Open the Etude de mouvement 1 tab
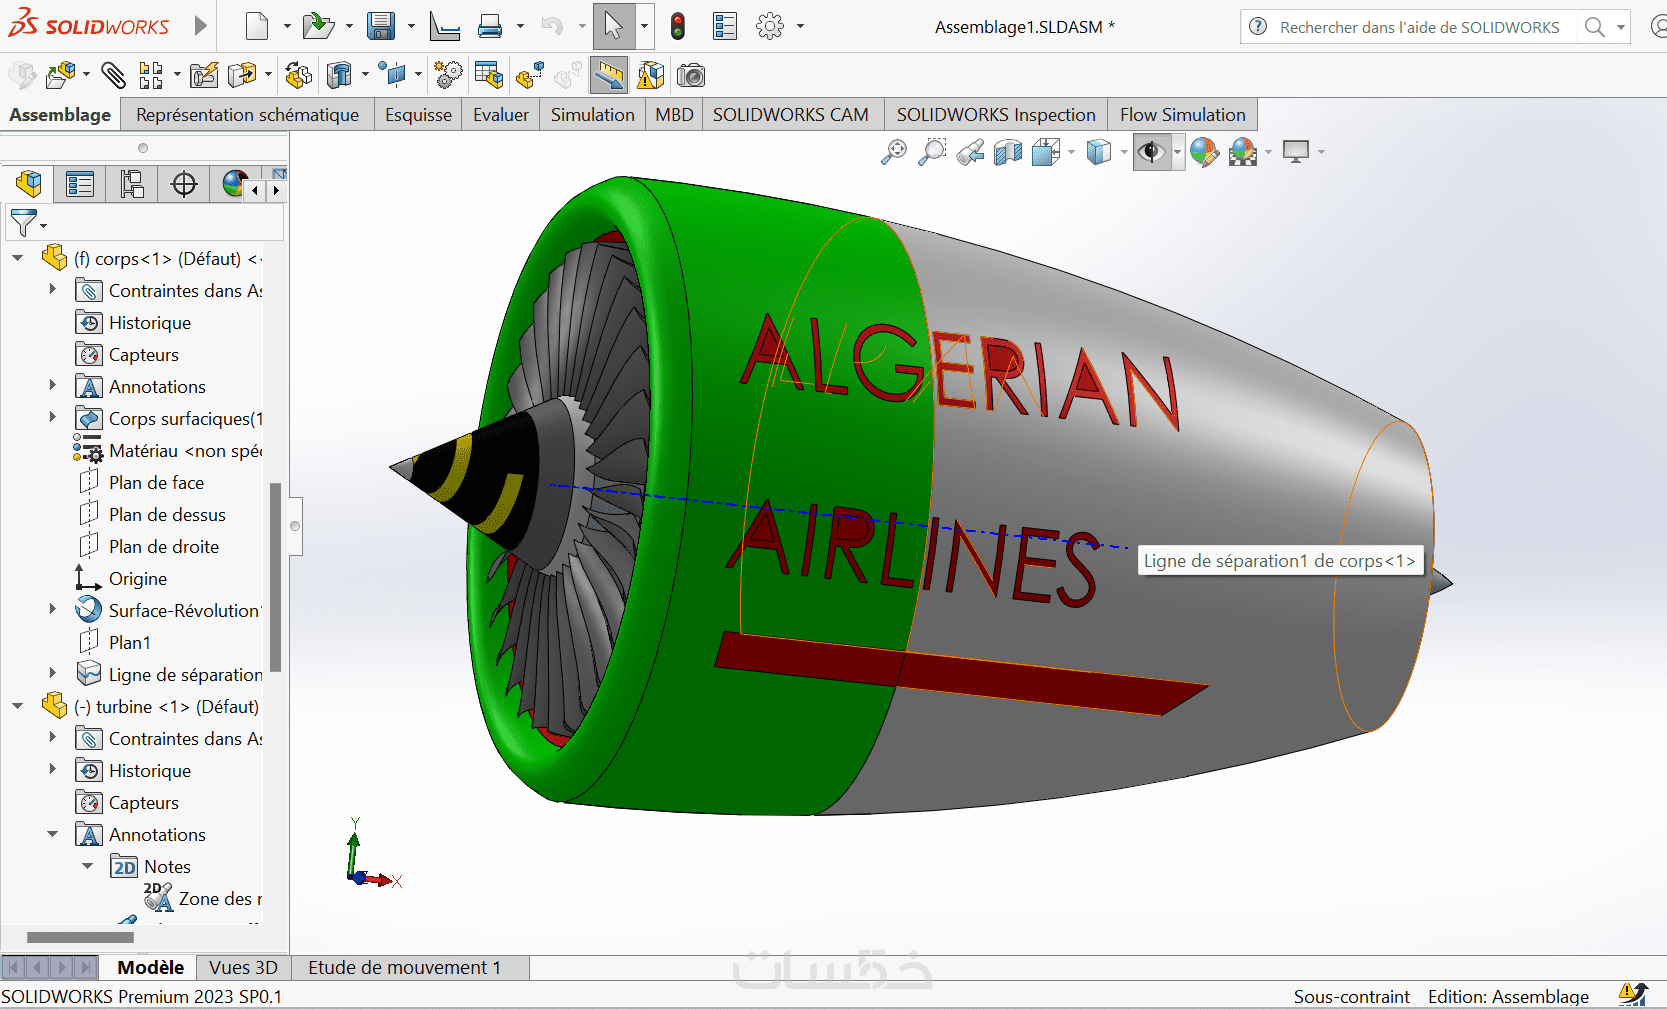 point(404,967)
